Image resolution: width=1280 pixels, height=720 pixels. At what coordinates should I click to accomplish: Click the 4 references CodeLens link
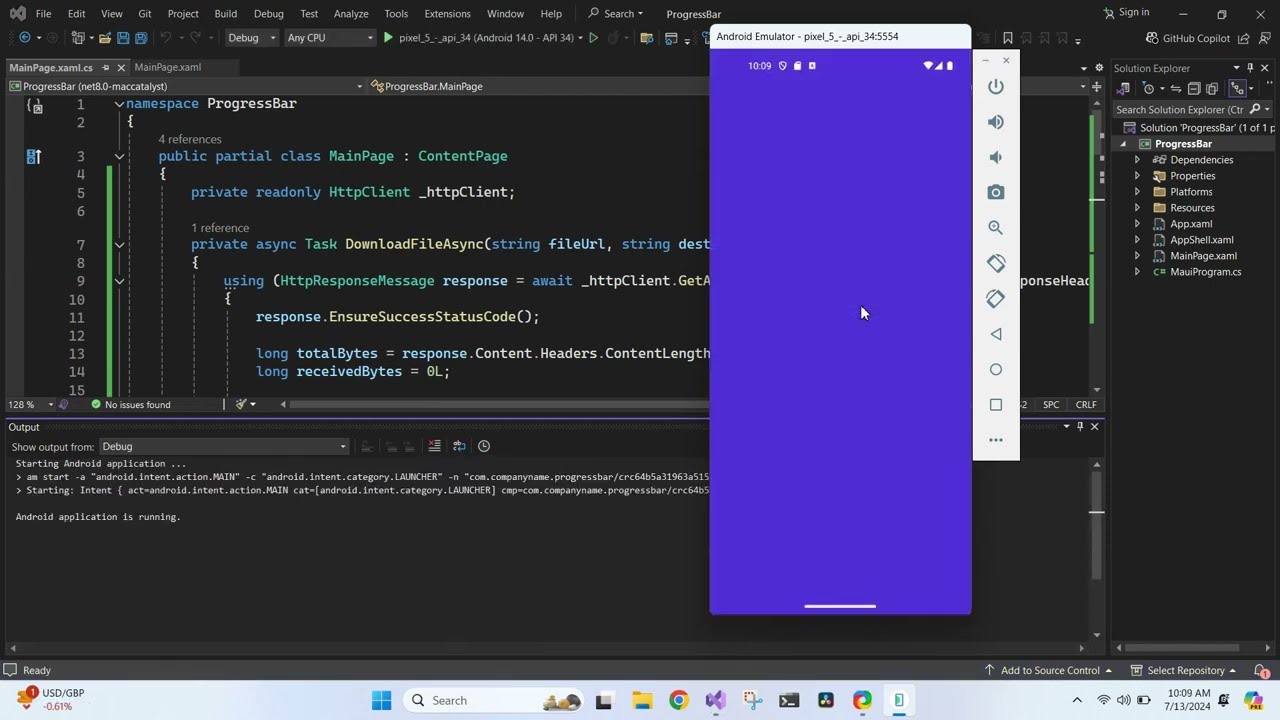click(190, 139)
